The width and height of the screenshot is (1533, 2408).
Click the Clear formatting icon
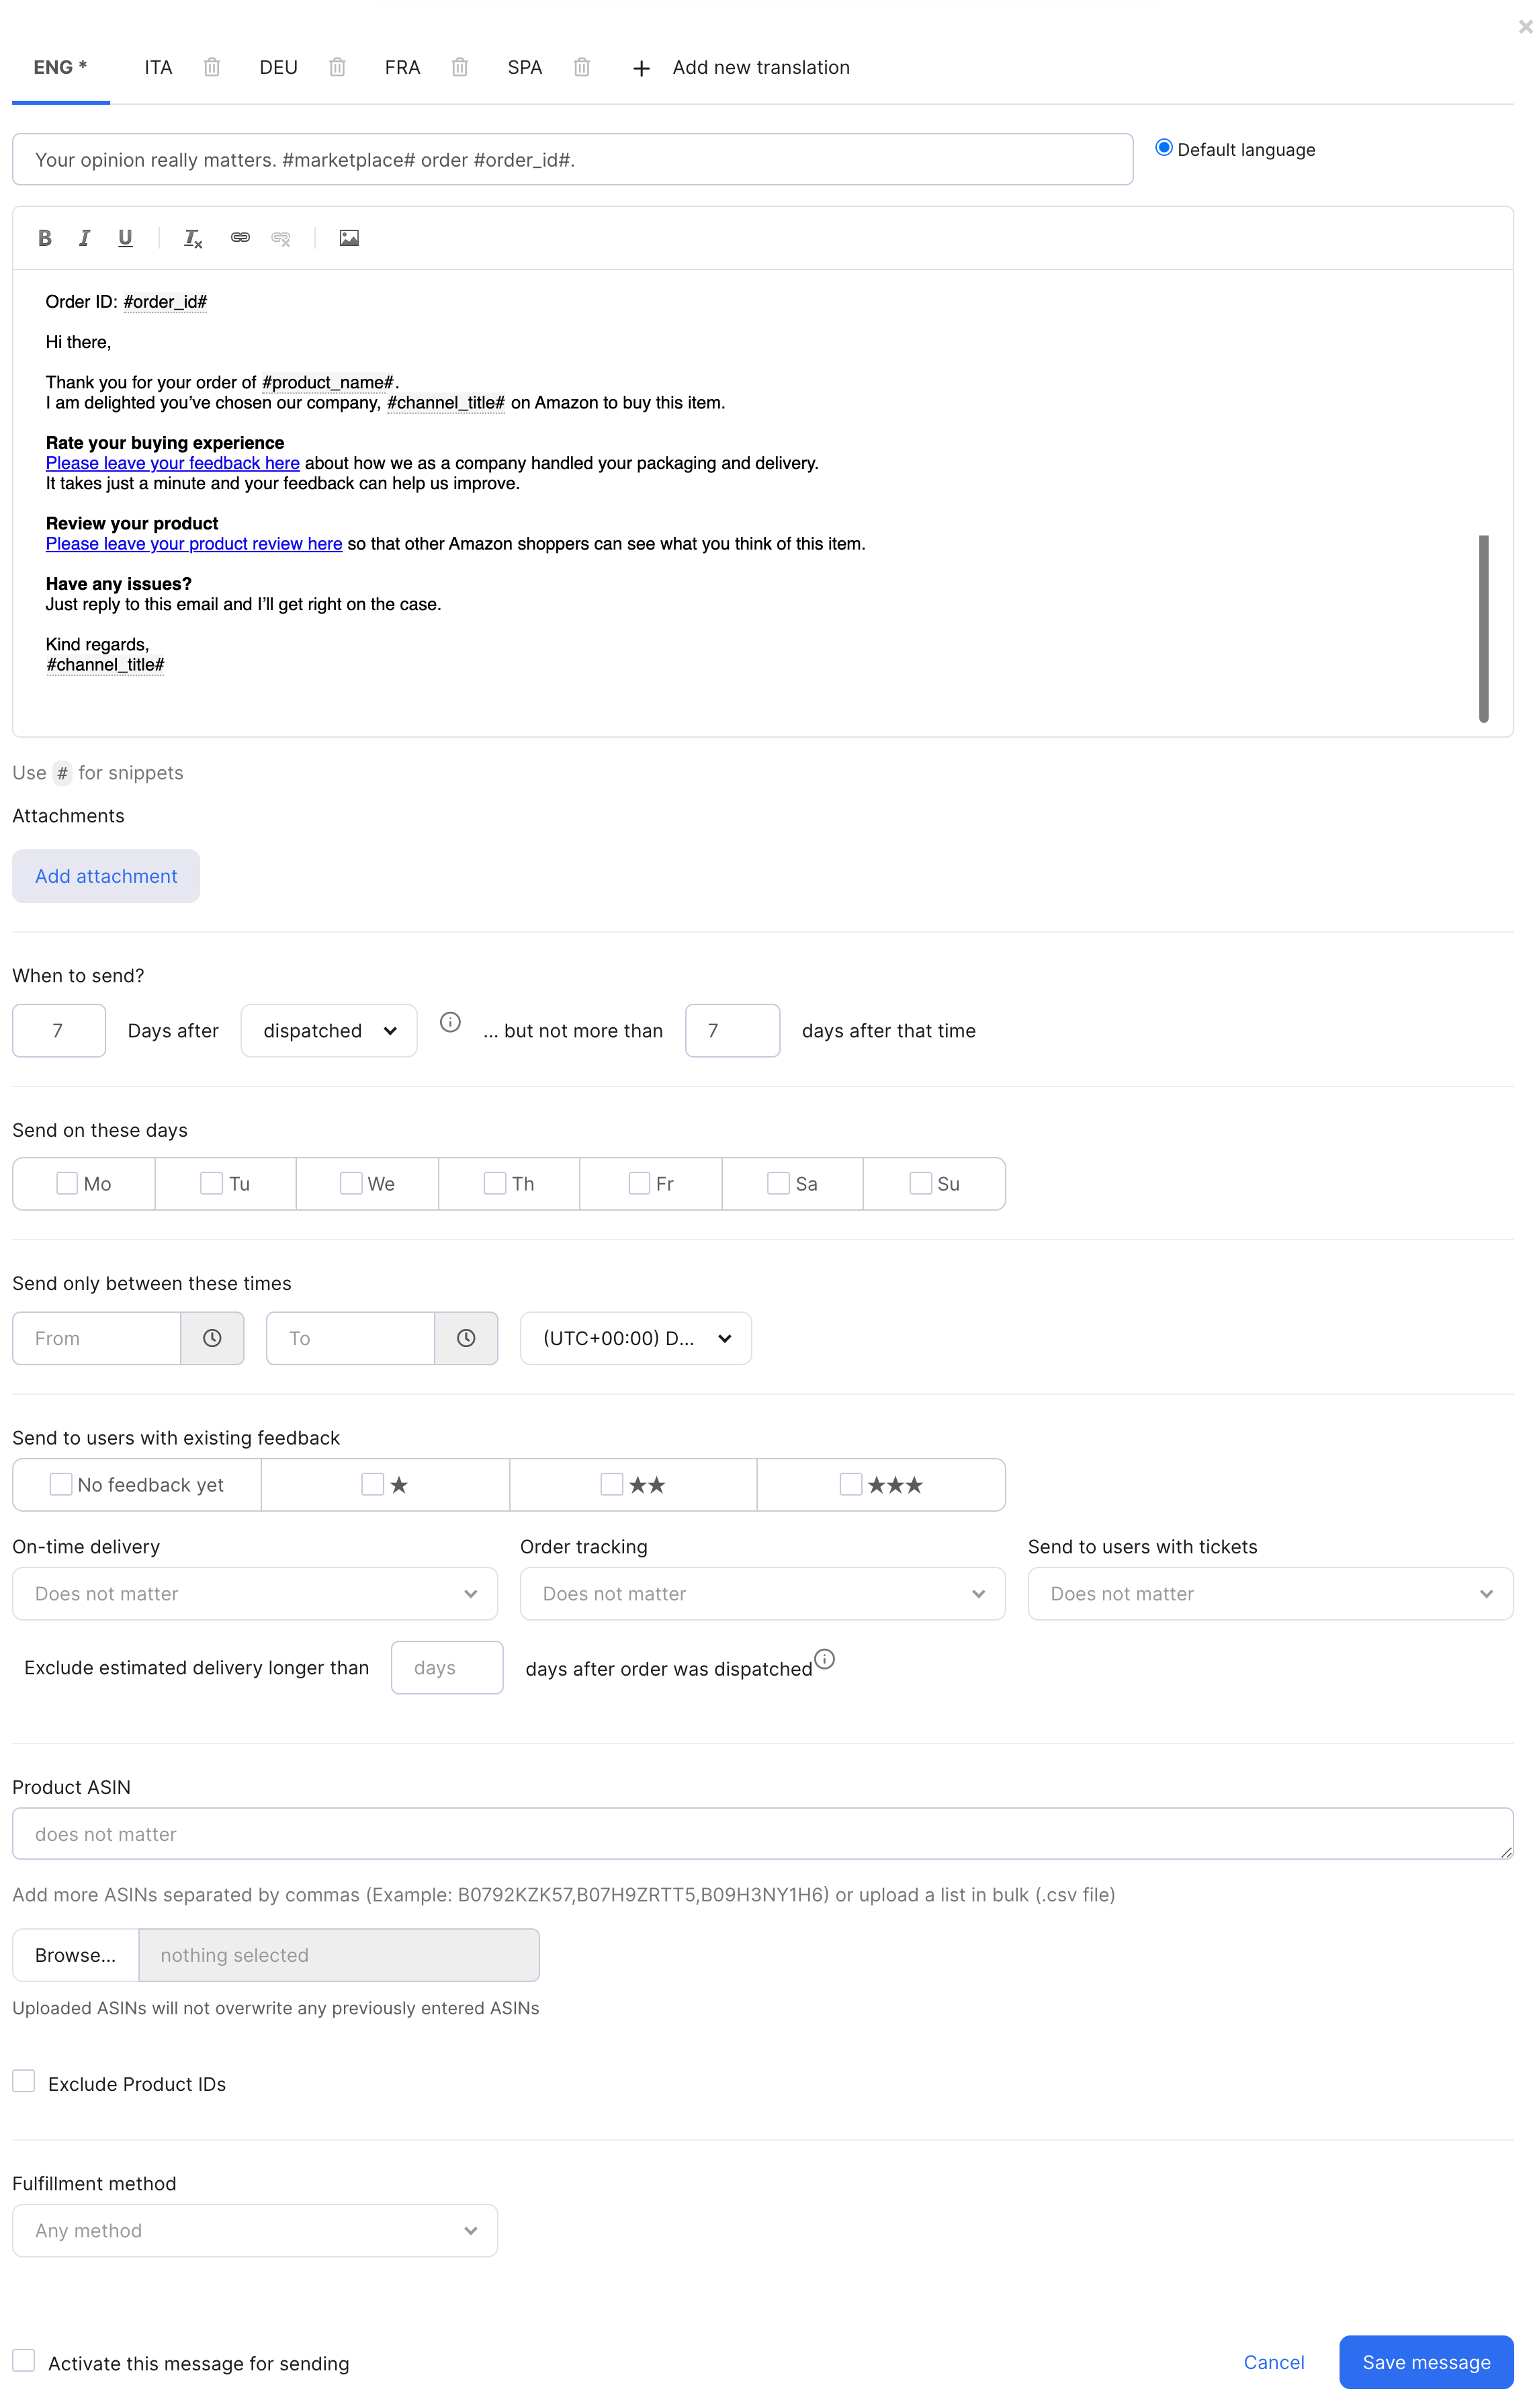(193, 237)
